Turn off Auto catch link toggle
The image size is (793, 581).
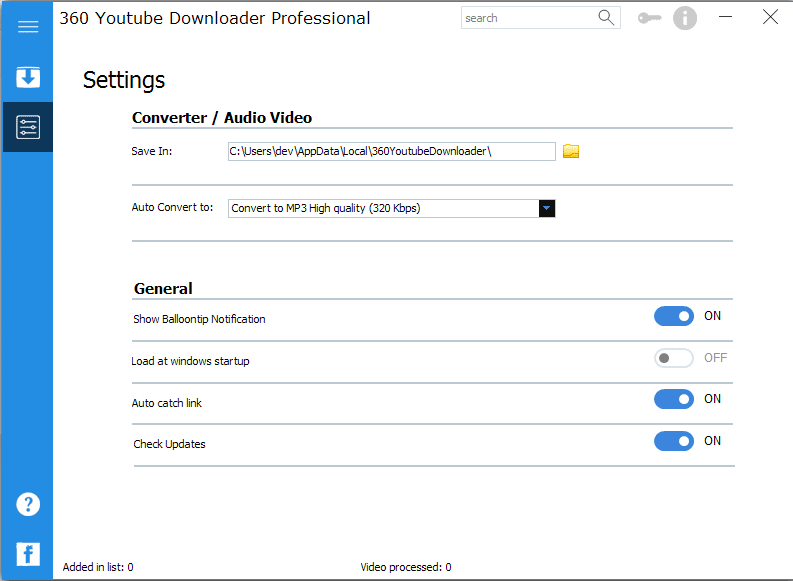tap(674, 399)
